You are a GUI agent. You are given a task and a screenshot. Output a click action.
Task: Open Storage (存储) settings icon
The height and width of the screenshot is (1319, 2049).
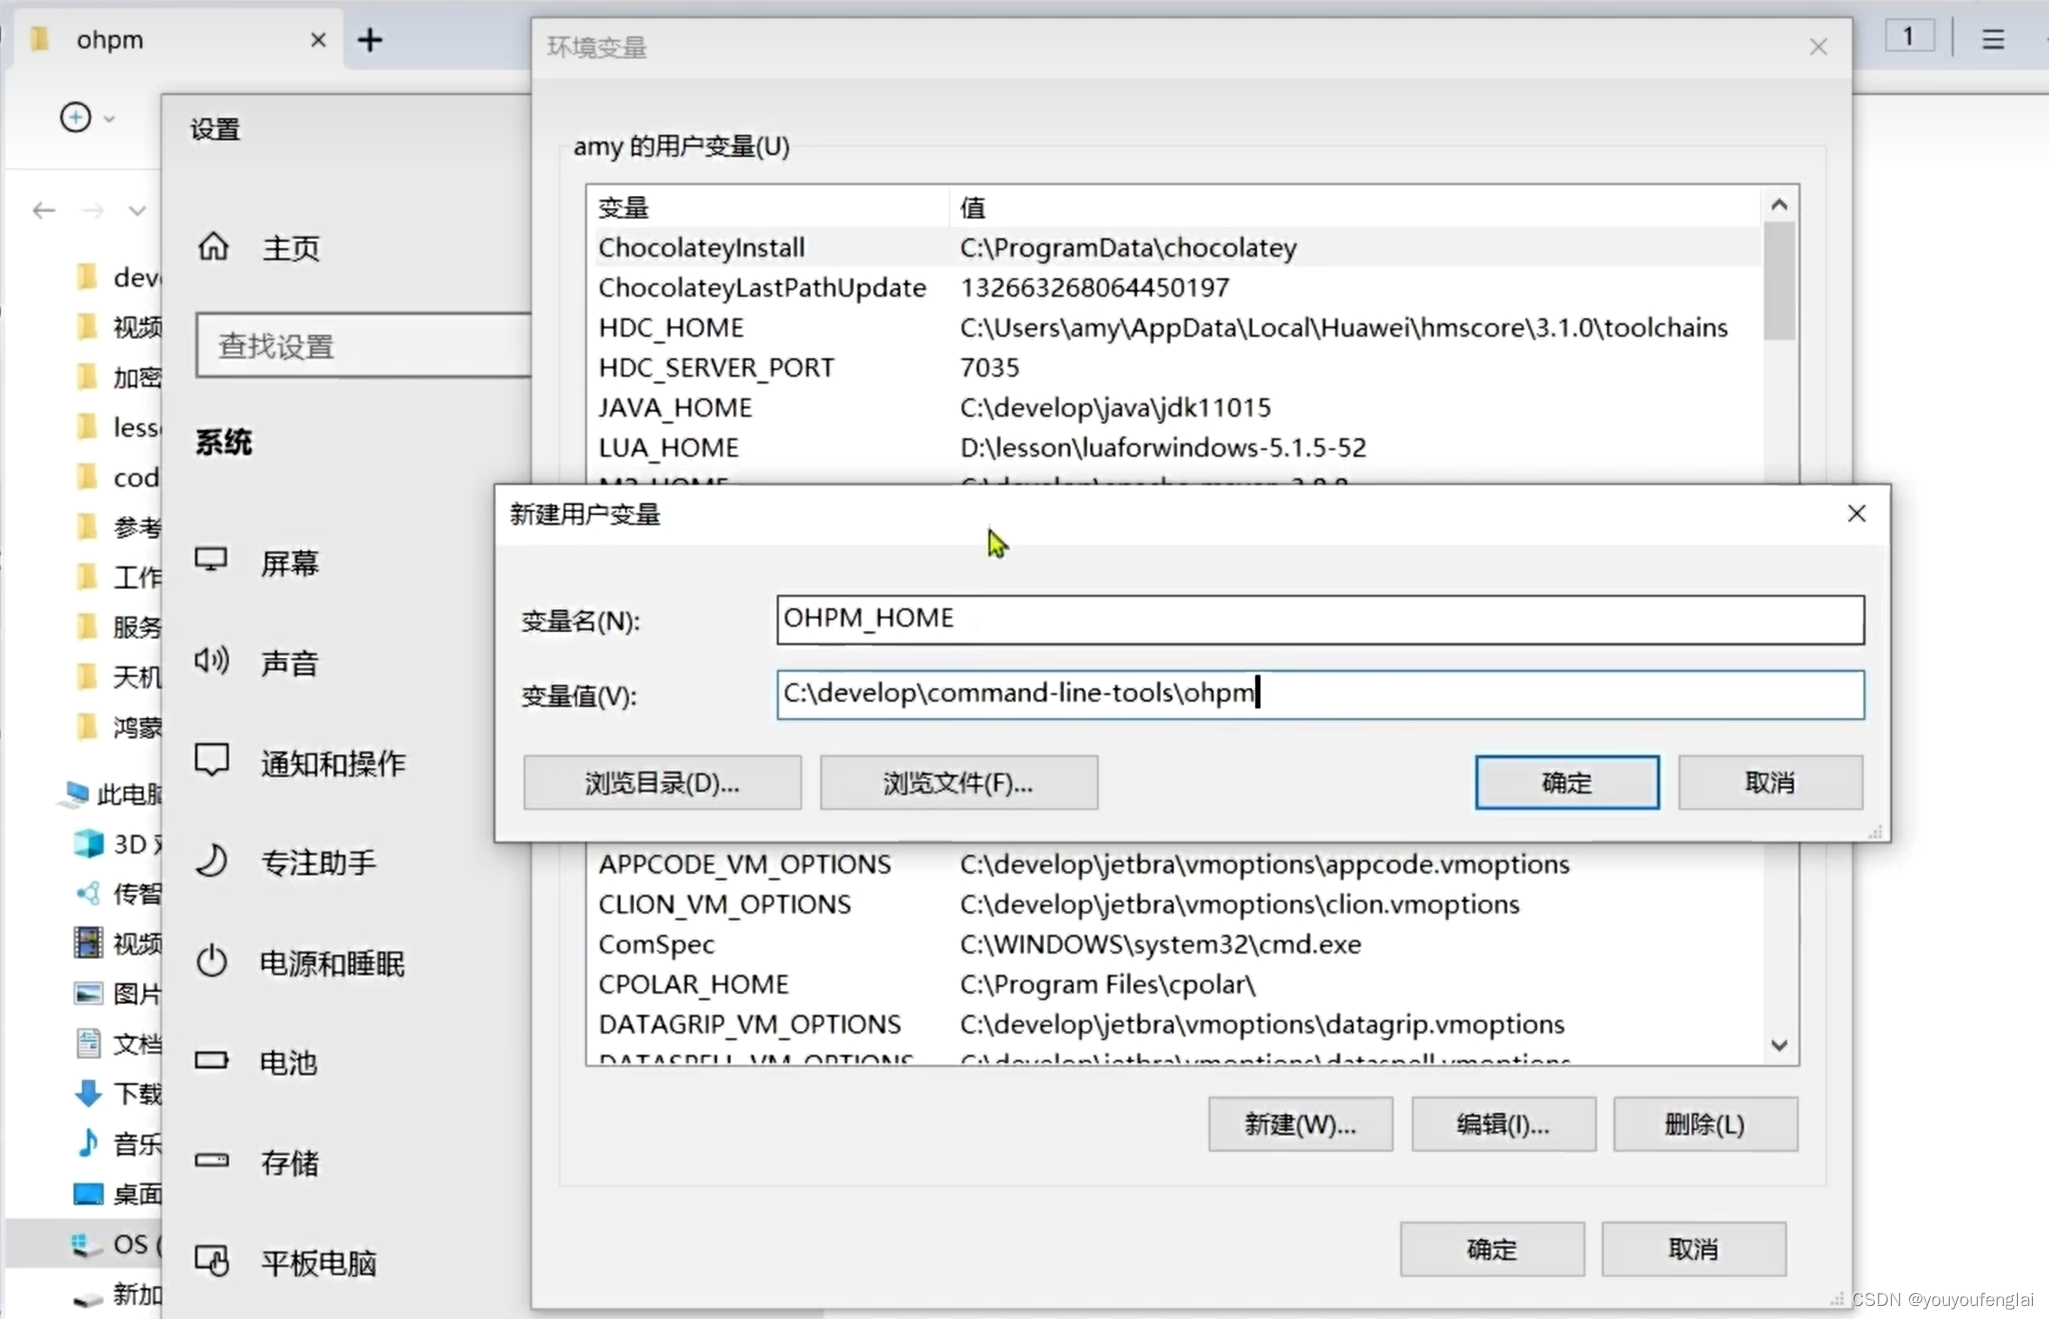click(211, 1160)
